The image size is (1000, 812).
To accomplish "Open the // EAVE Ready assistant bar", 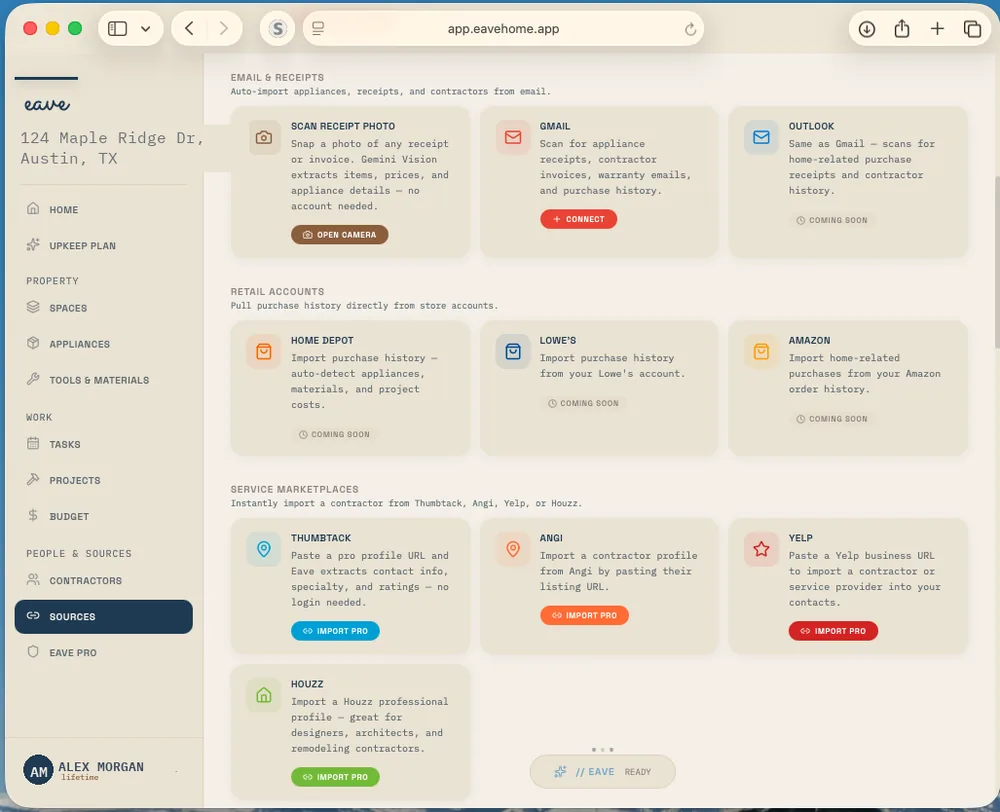I will click(602, 772).
